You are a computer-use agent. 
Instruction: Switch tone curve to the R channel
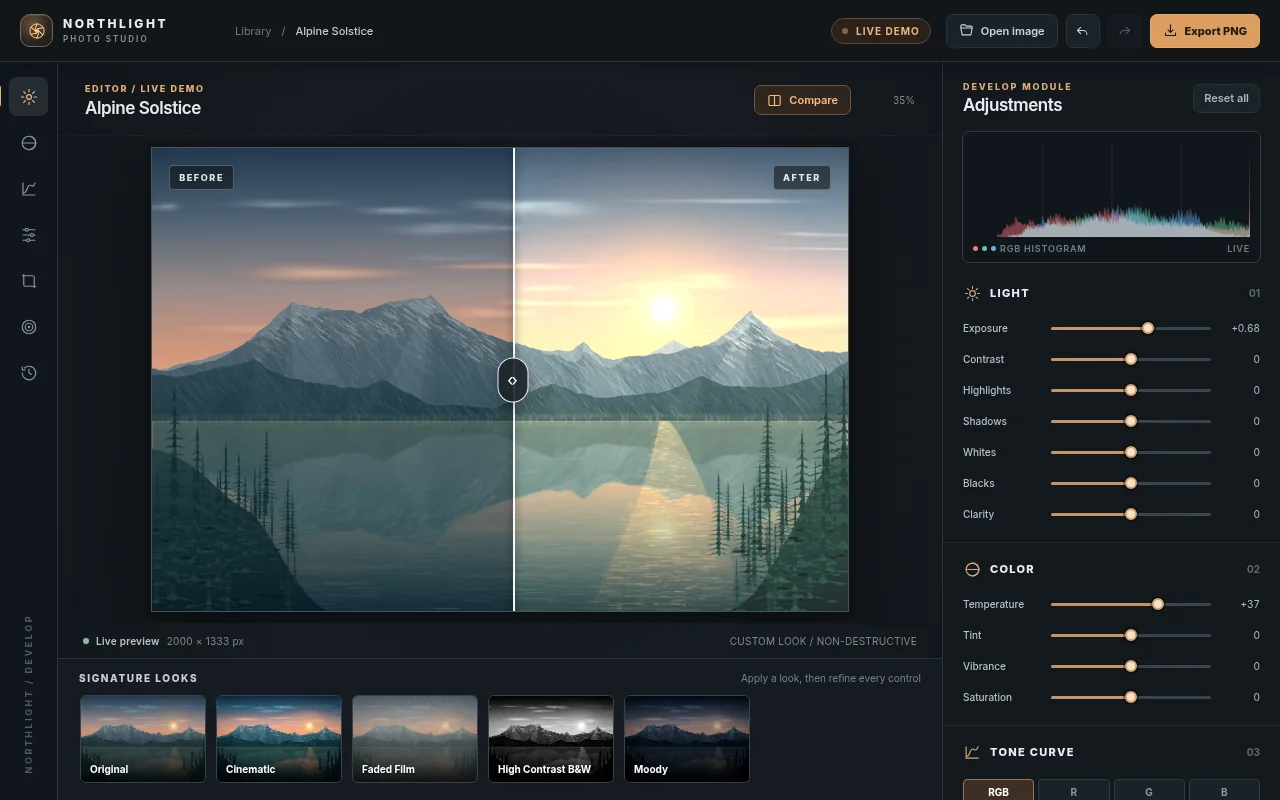[1074, 790]
